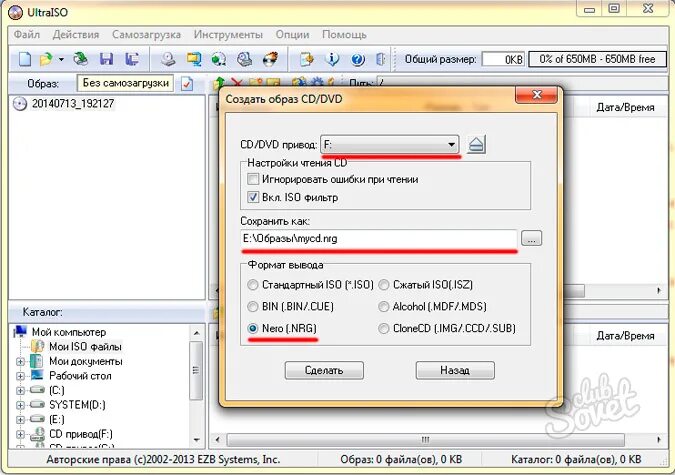Toggle Игнорировать ошибки при чтении checkbox

click(x=253, y=179)
